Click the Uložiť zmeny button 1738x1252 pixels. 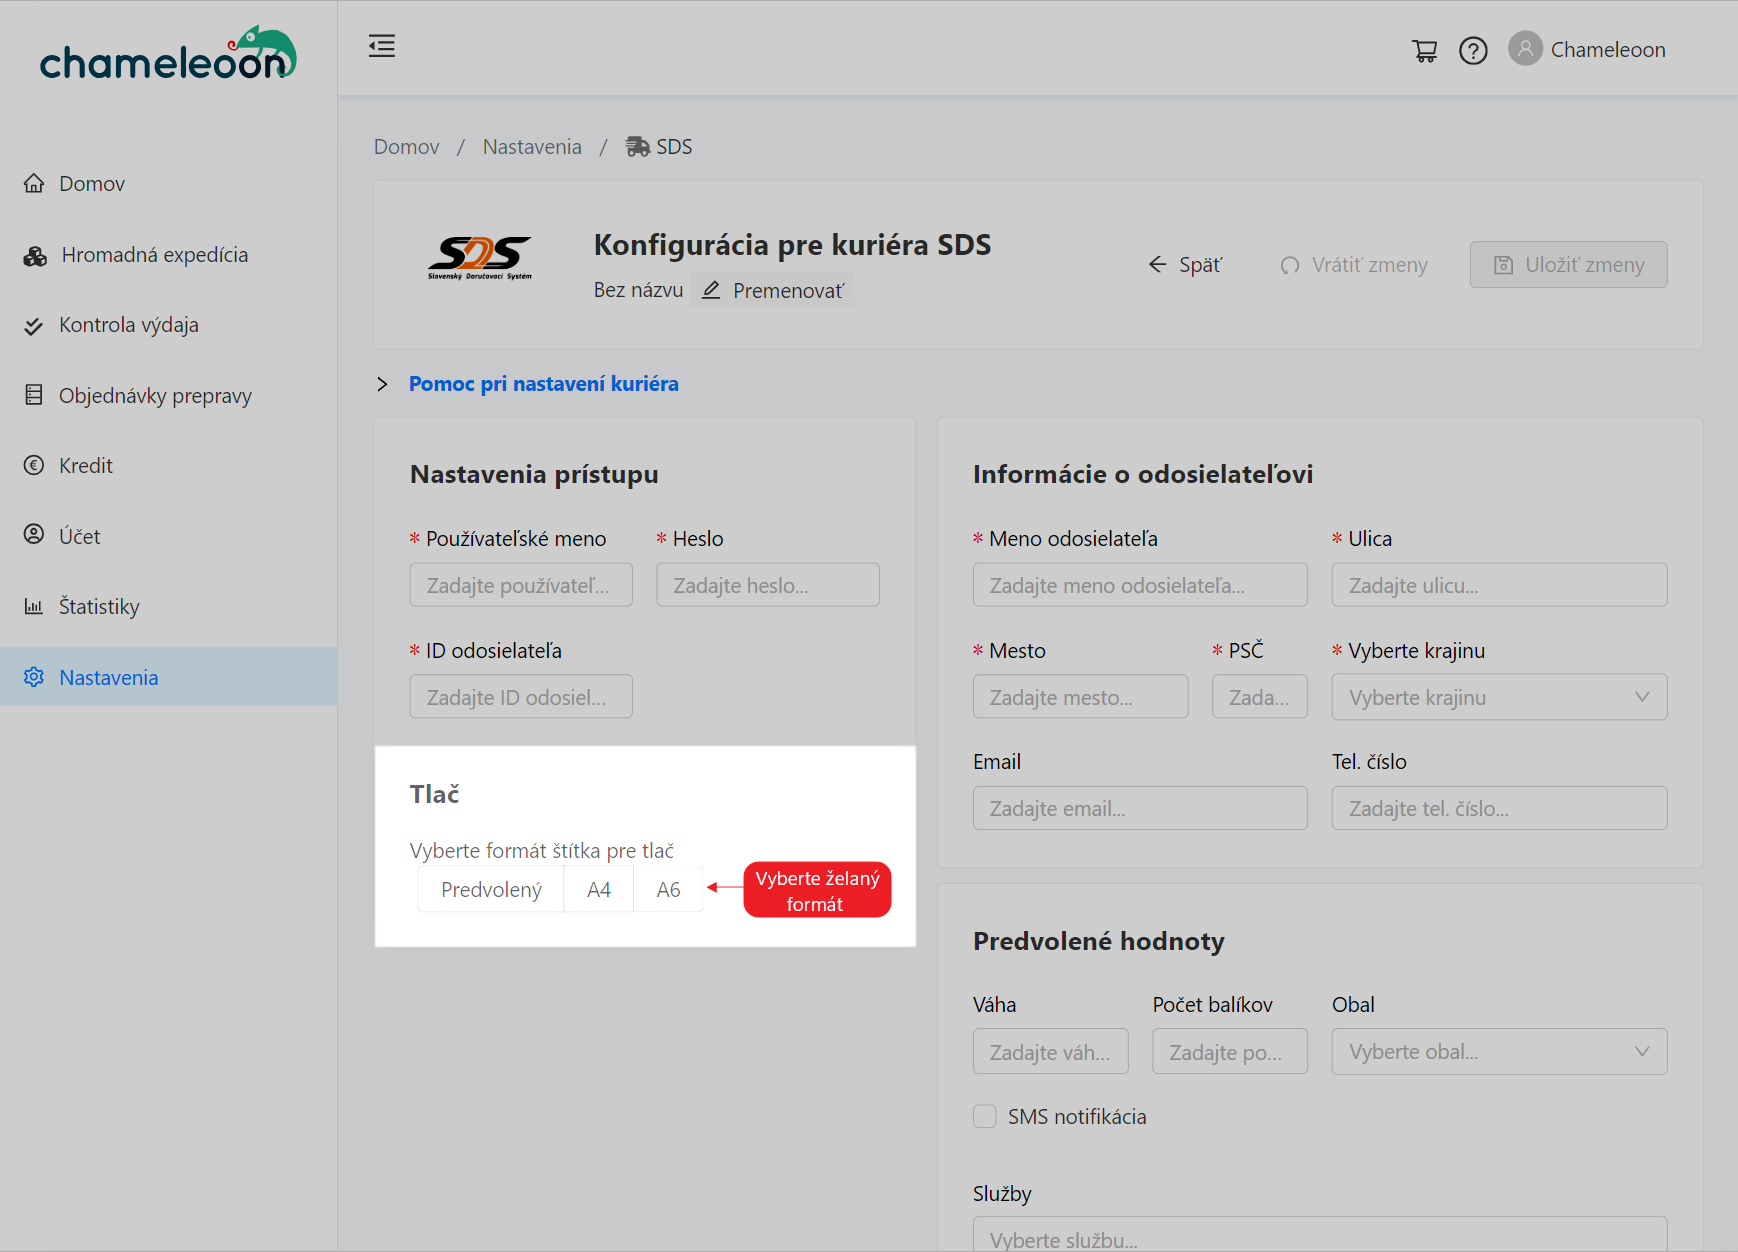[1568, 265]
